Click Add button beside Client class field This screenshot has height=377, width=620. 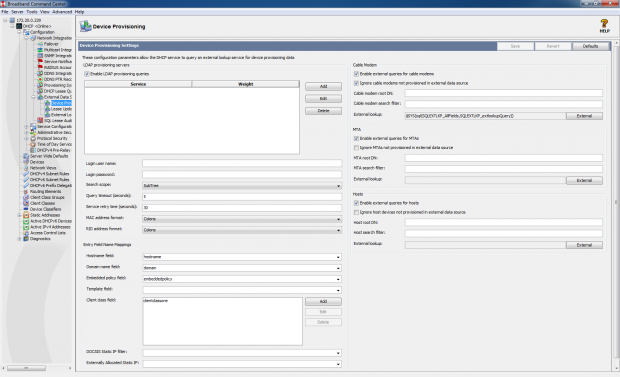(x=323, y=301)
